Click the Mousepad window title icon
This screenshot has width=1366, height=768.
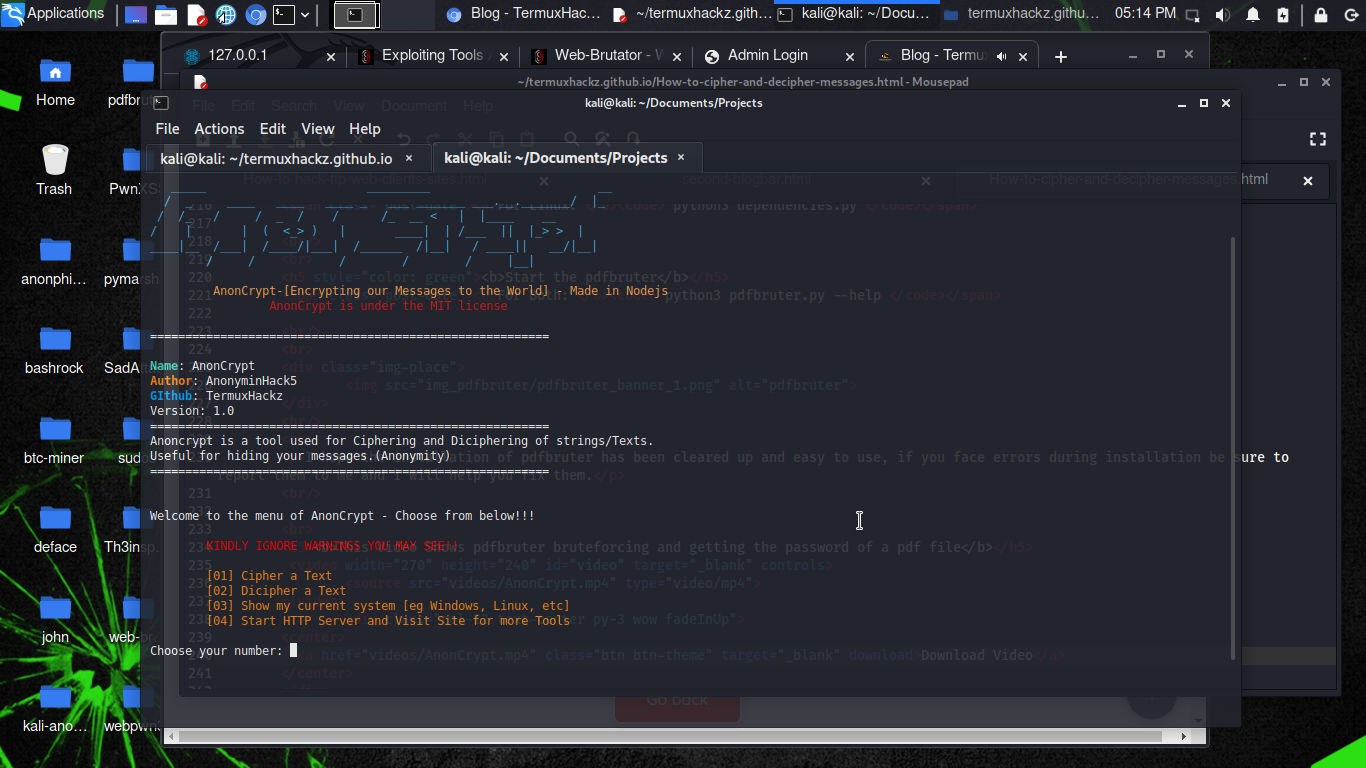pos(200,82)
